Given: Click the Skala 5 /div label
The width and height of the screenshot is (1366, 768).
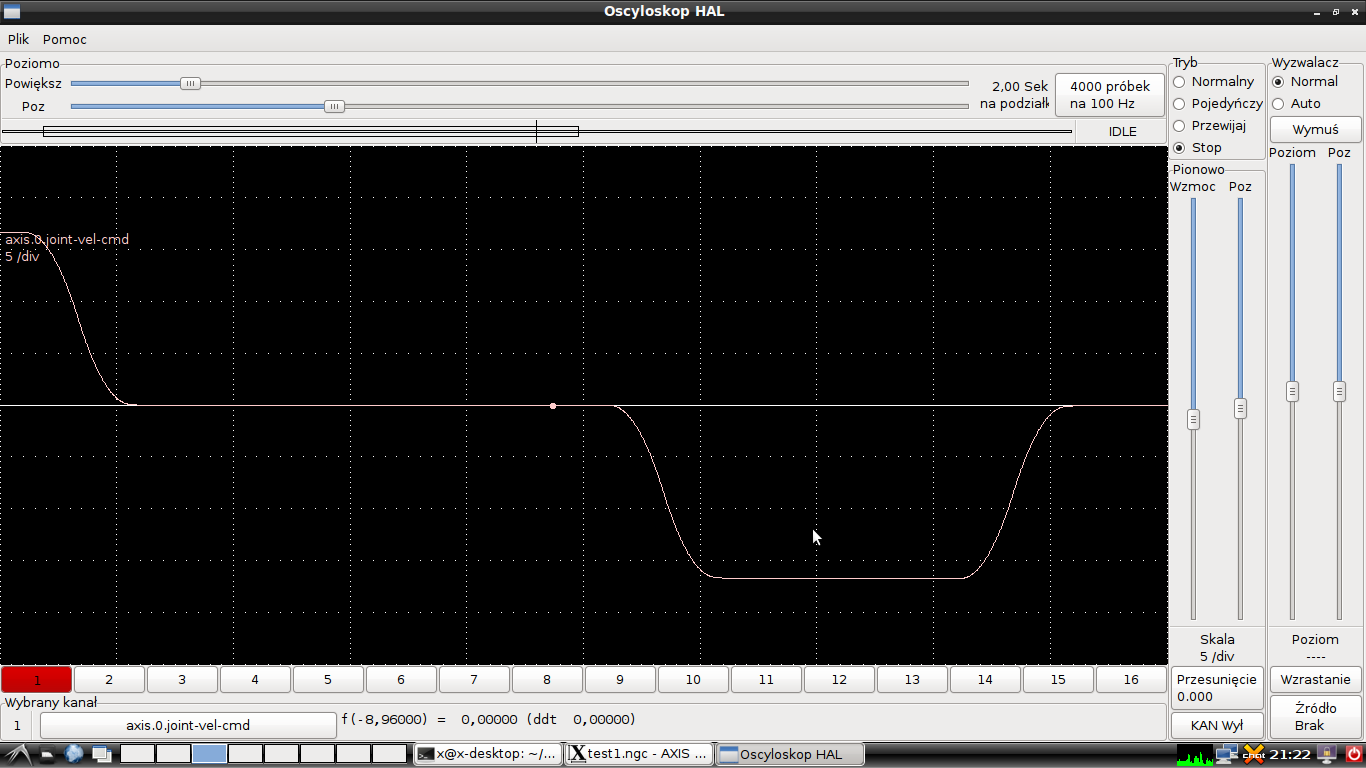Looking at the screenshot, I should (1217, 648).
